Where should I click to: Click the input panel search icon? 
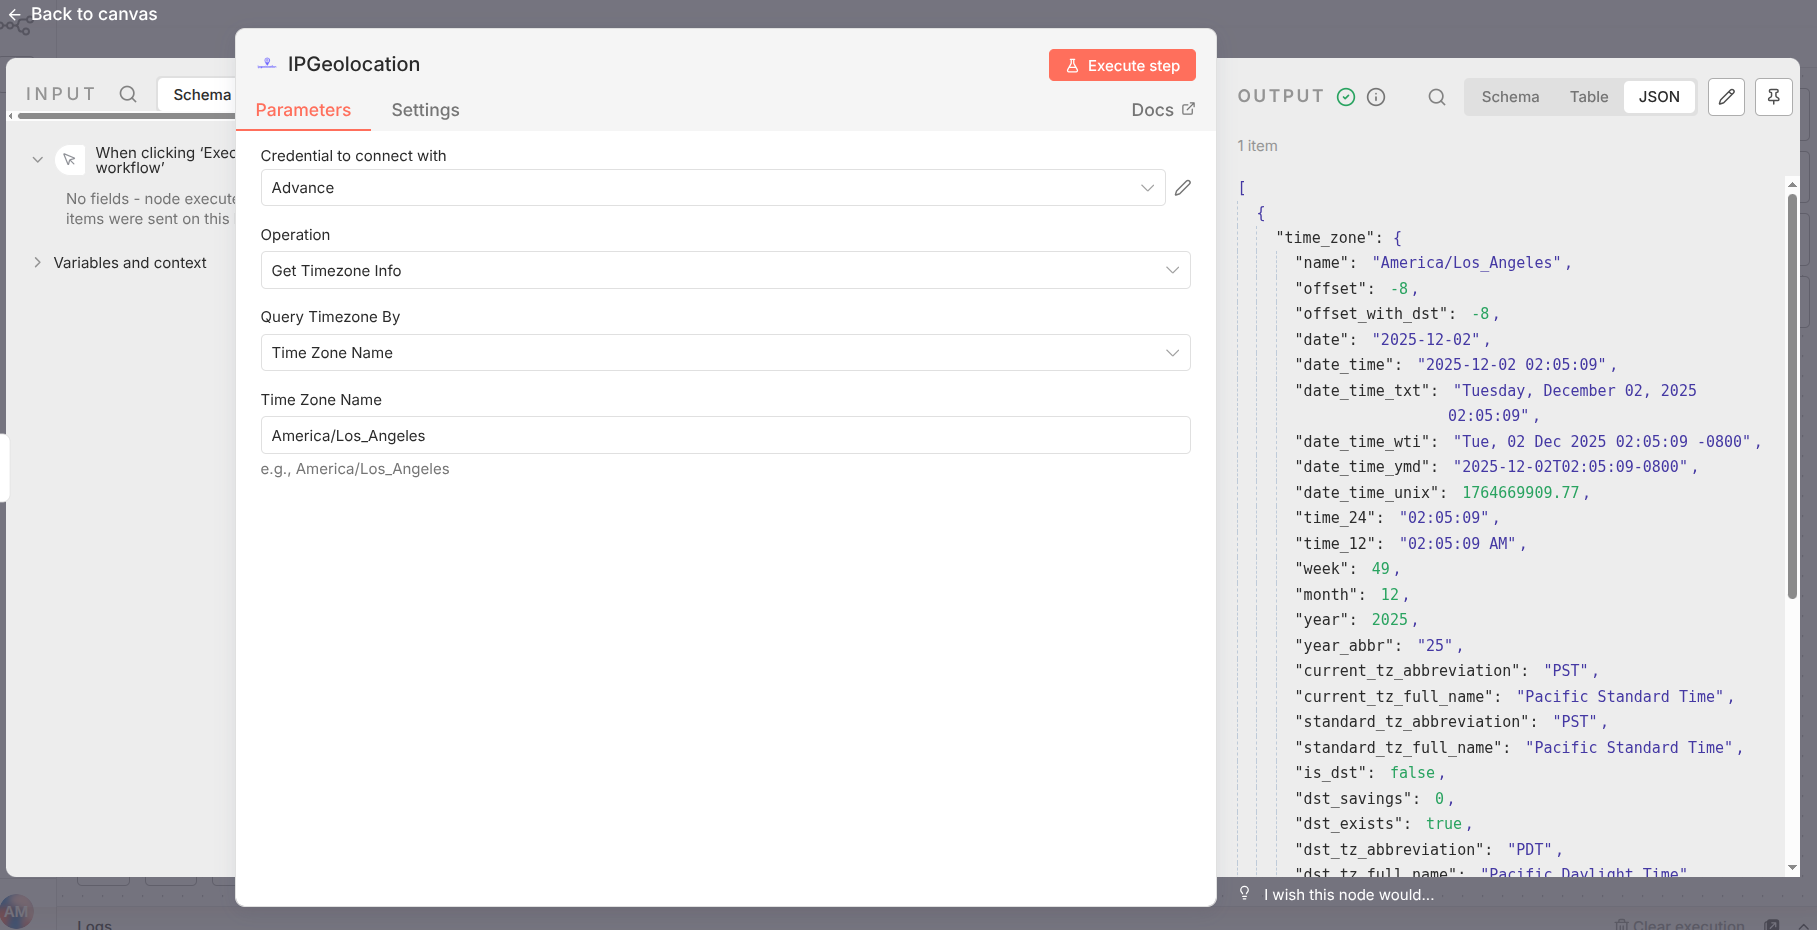pos(128,94)
